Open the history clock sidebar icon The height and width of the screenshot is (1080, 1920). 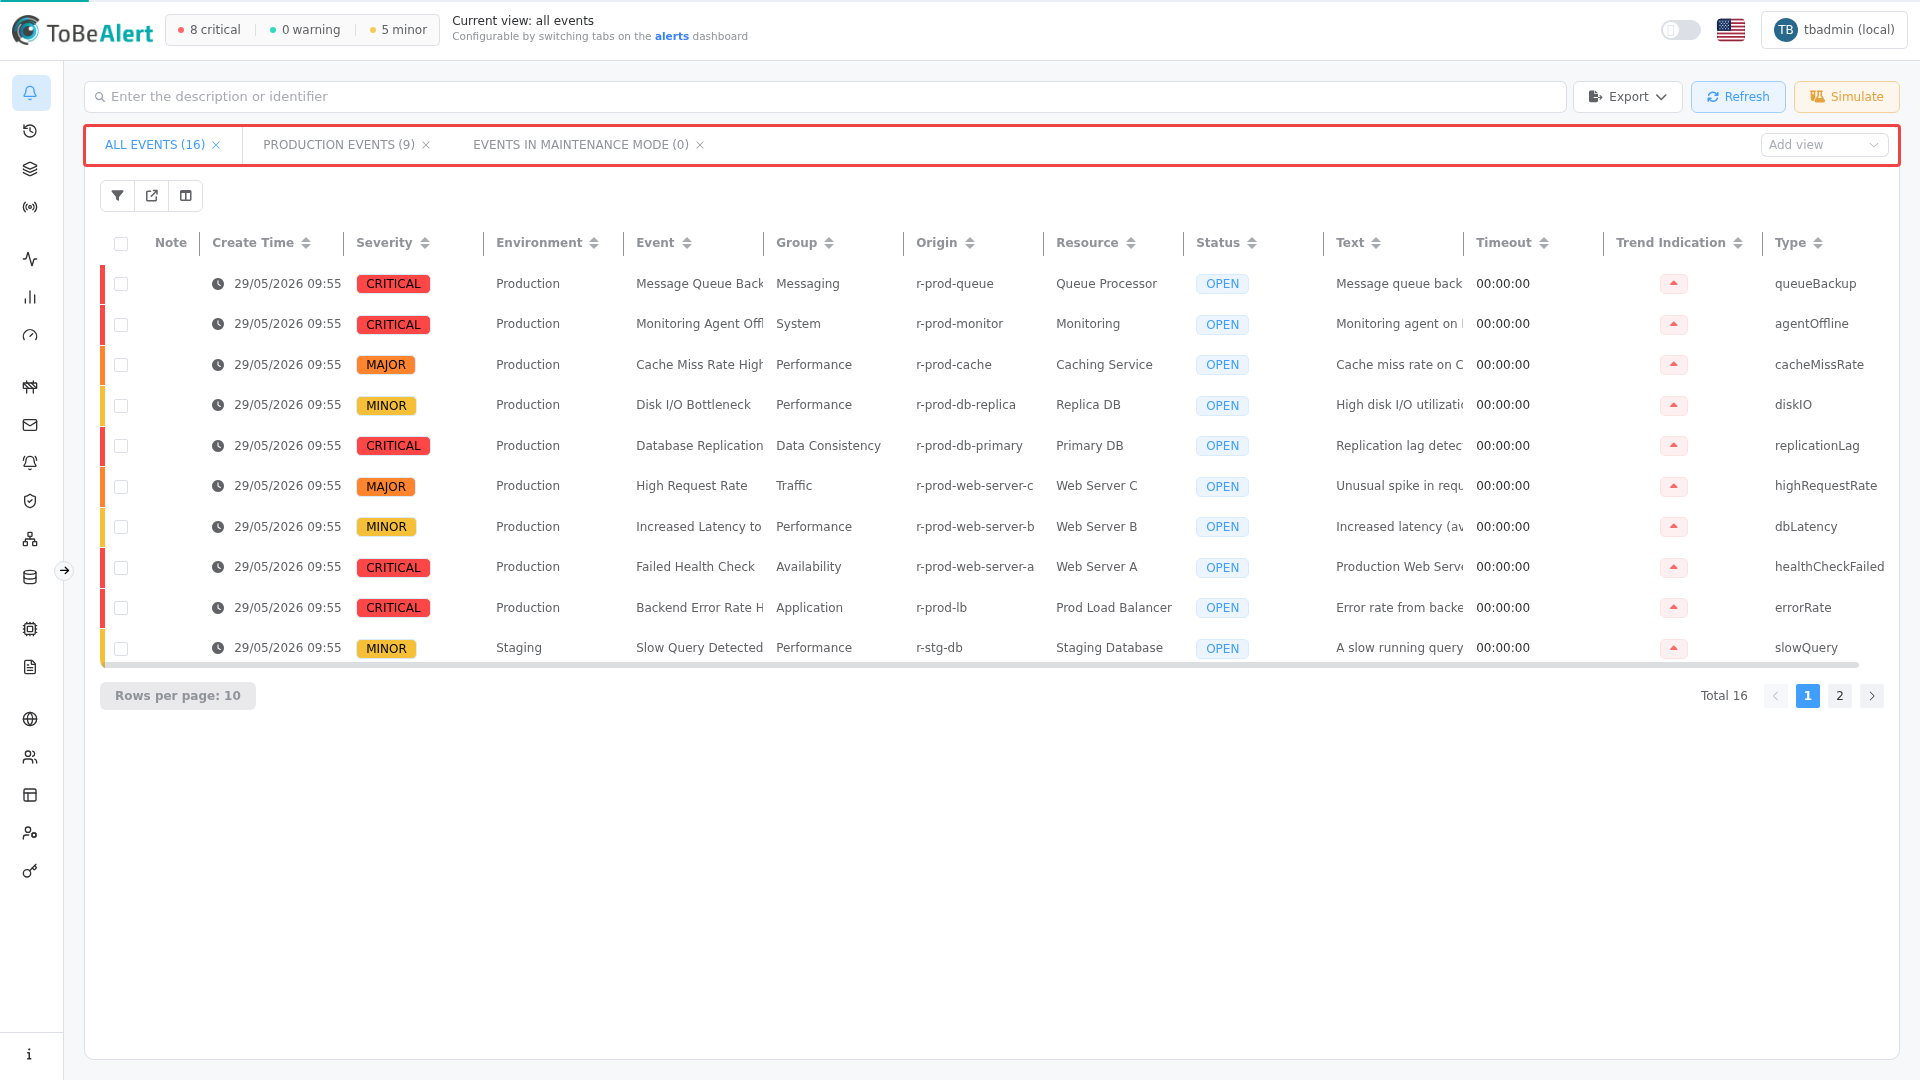(x=30, y=131)
